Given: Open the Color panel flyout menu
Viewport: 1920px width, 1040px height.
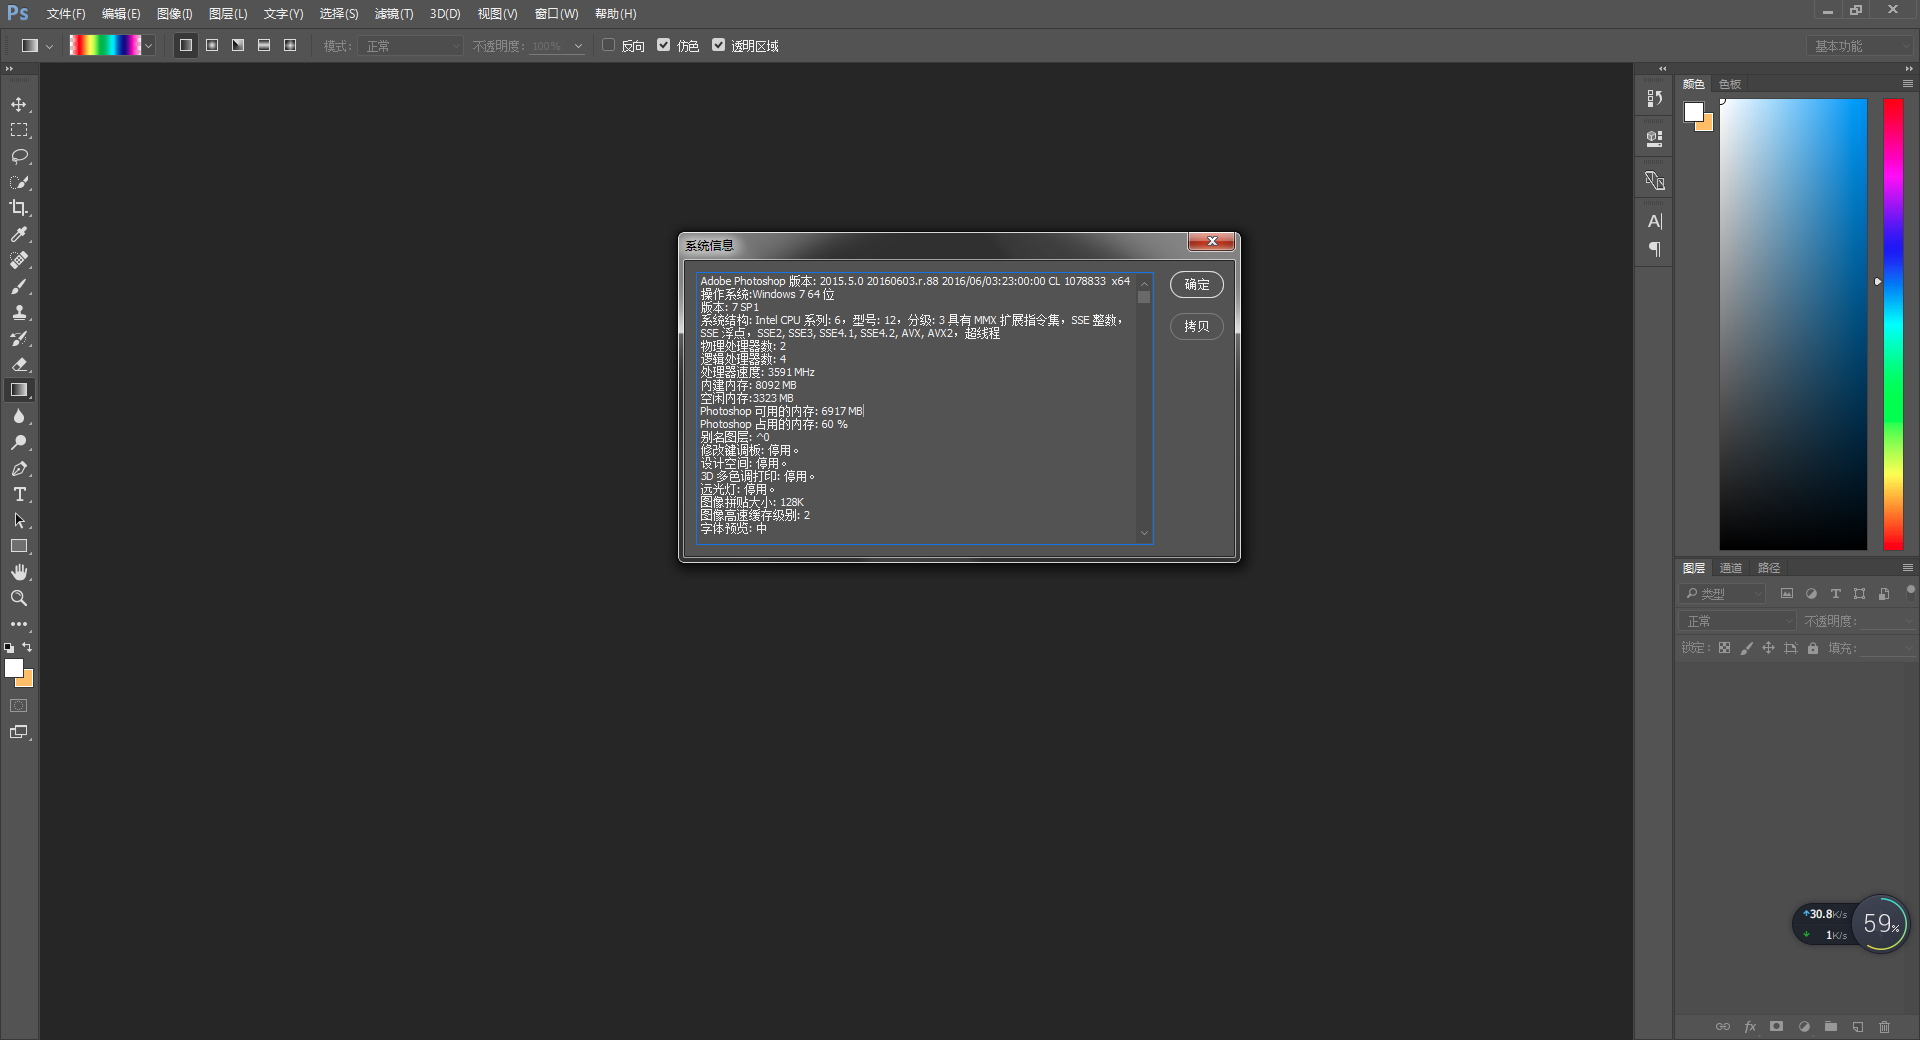Looking at the screenshot, I should pyautogui.click(x=1907, y=84).
